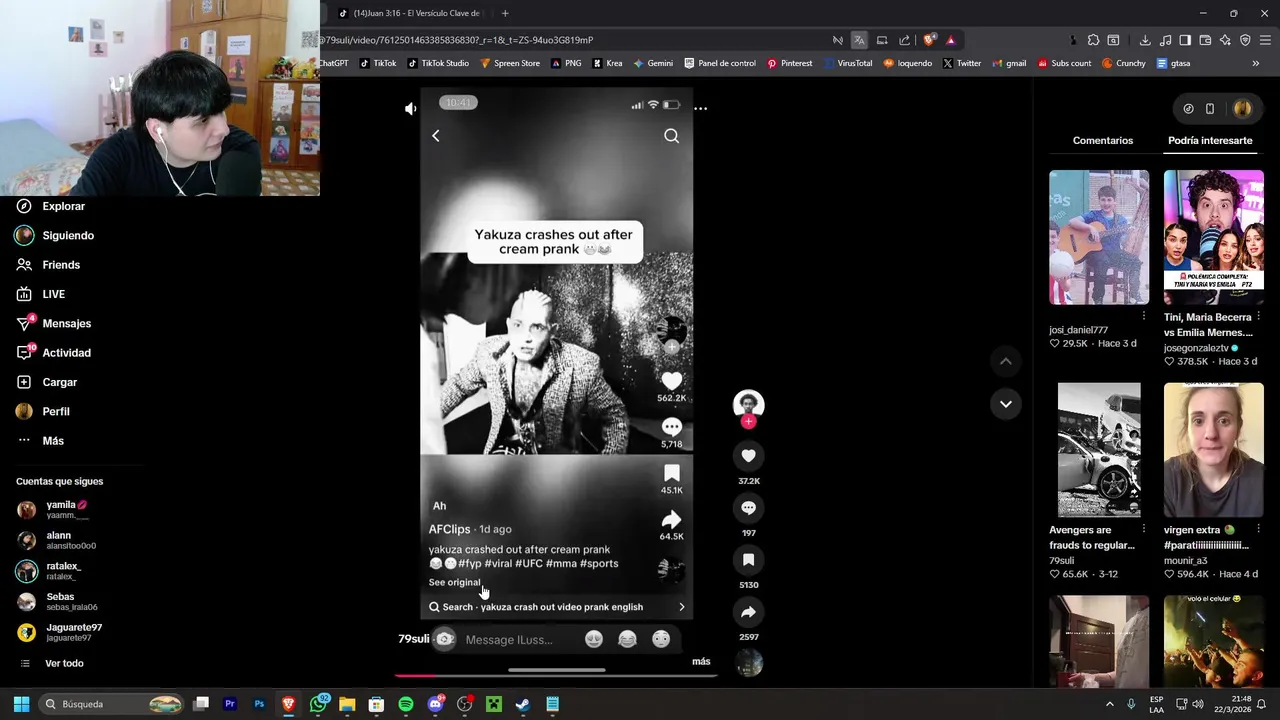Image resolution: width=1280 pixels, height=720 pixels.
Task: Toggle the browser sidebar panel icon
Action: [x=1185, y=40]
